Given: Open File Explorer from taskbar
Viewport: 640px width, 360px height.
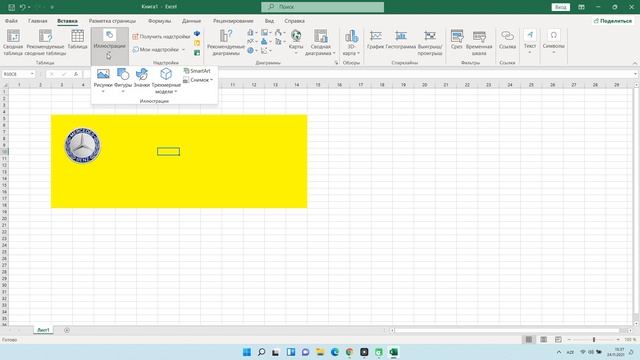Looking at the screenshot, I should click(x=320, y=352).
